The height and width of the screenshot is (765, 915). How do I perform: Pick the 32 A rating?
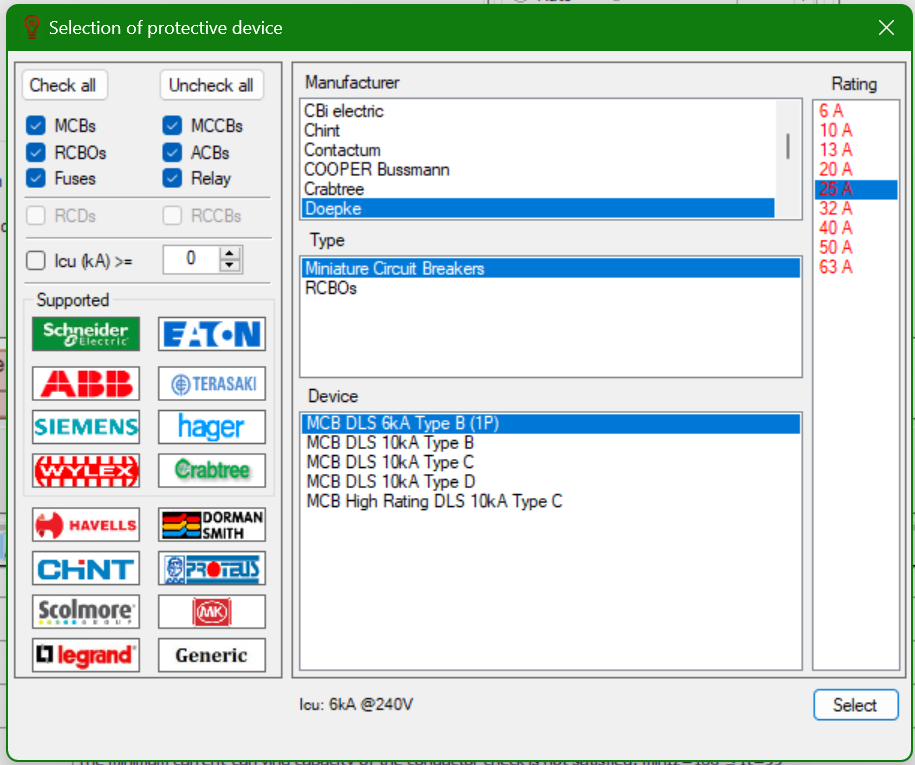tap(855, 208)
